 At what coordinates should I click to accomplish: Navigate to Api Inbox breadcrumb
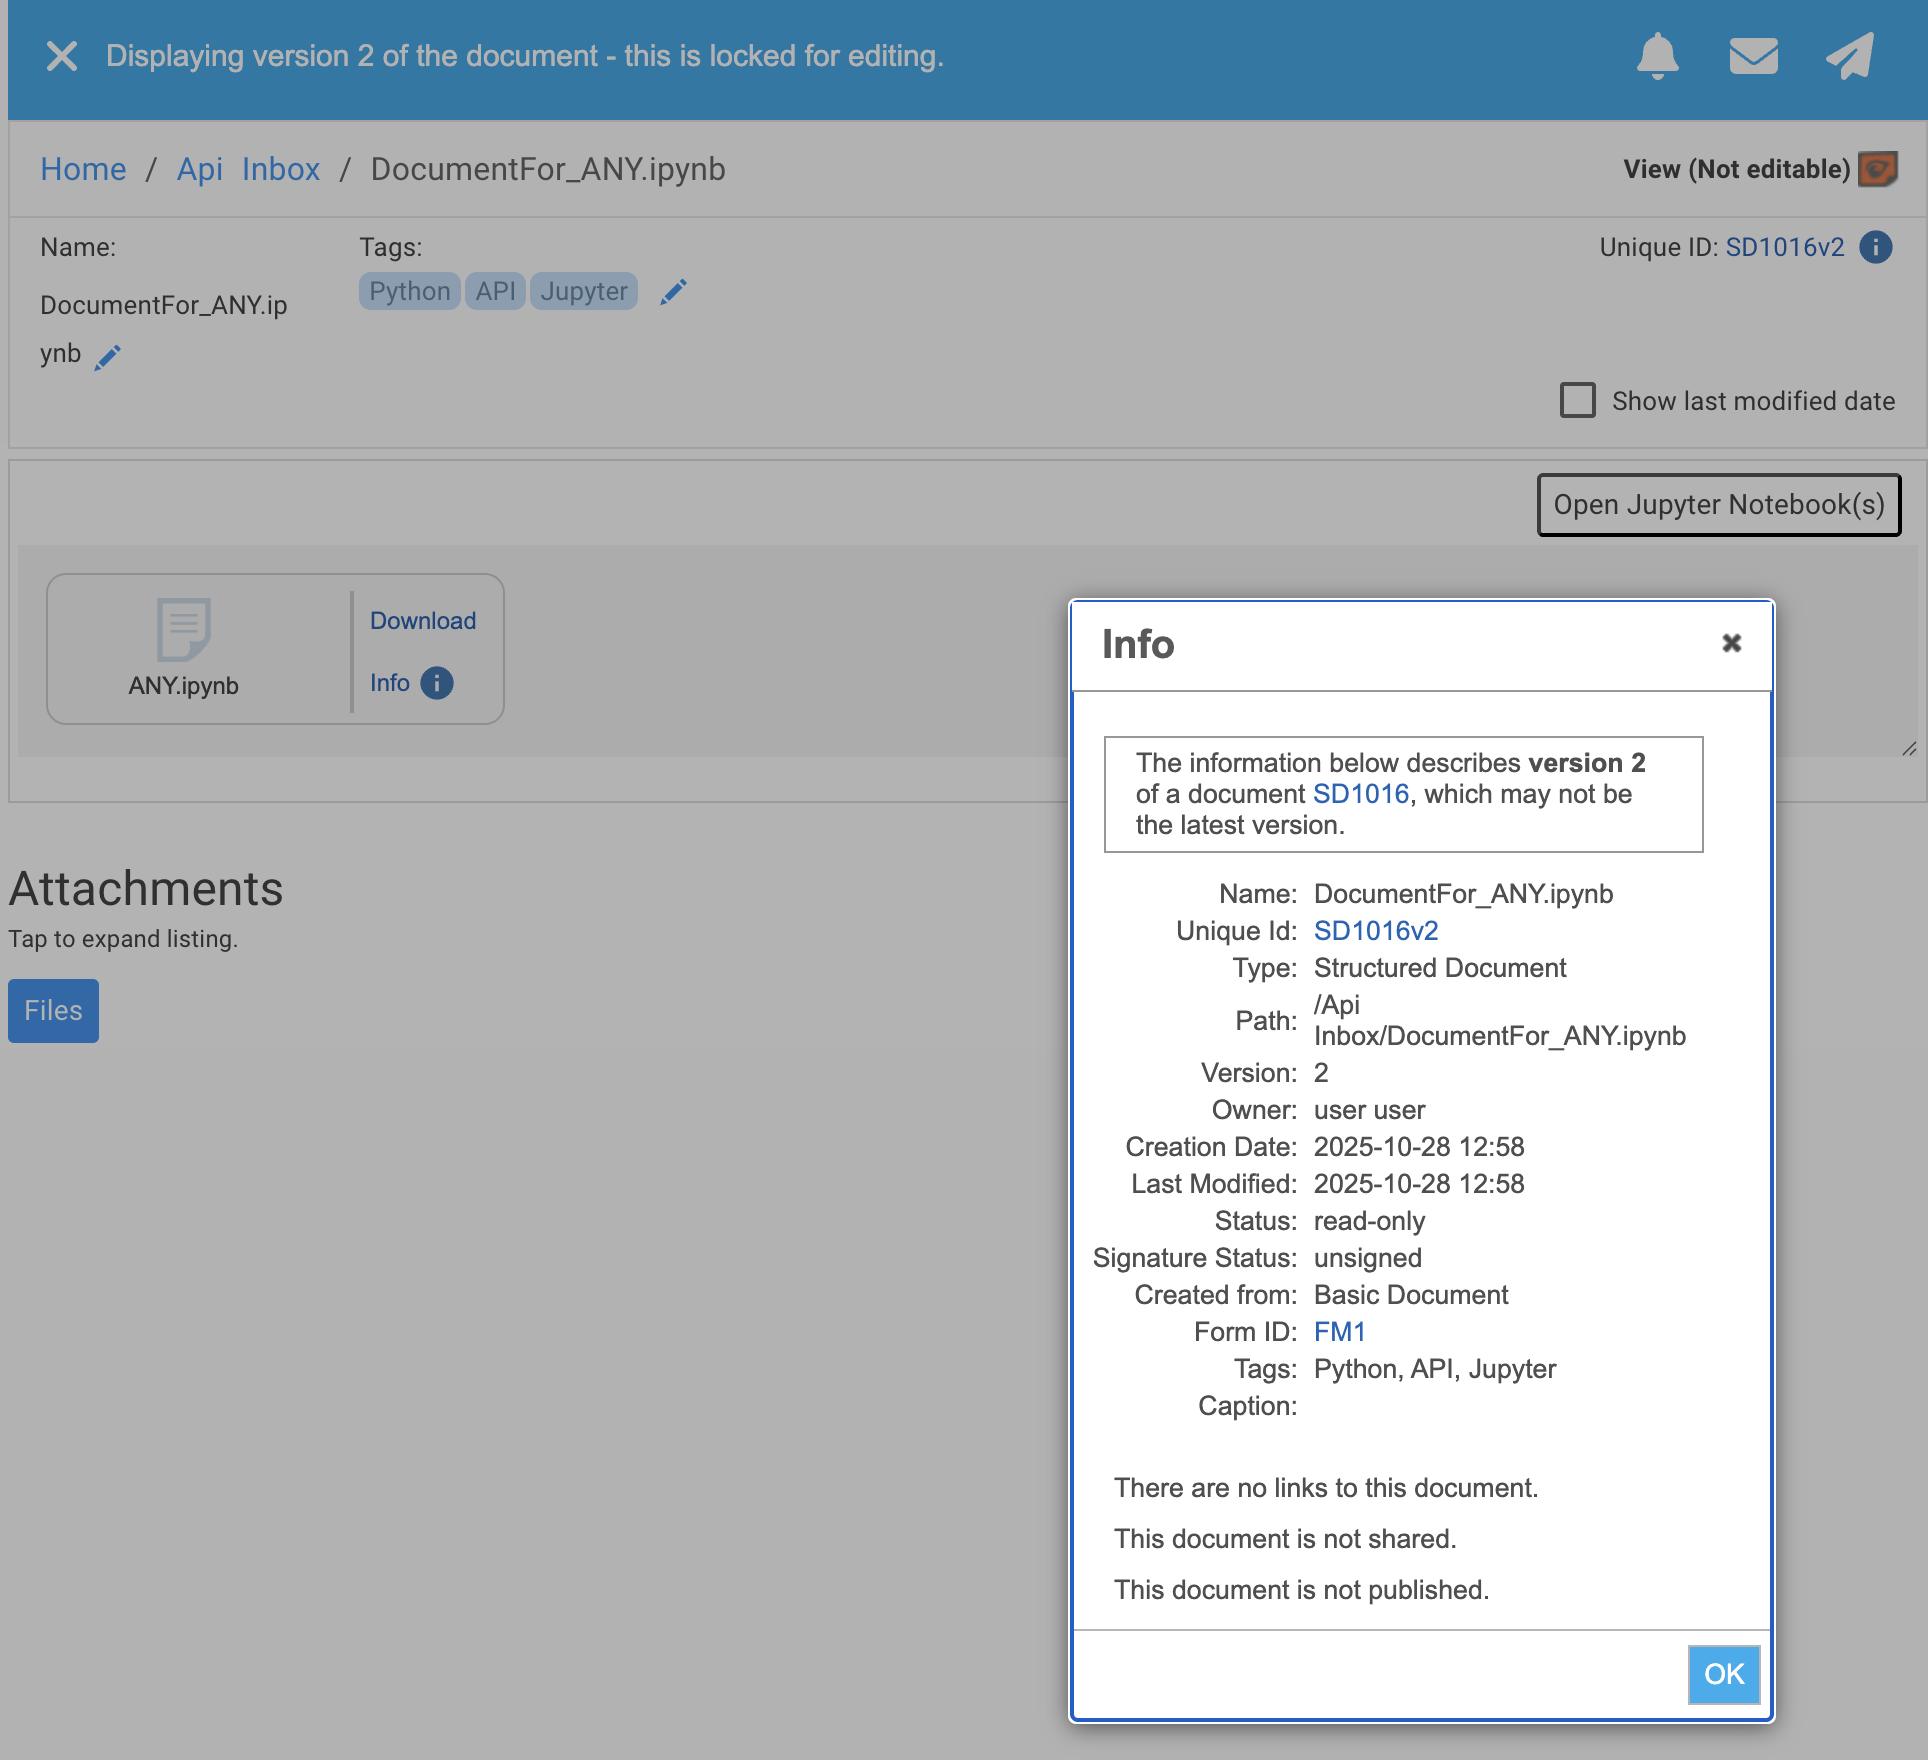pyautogui.click(x=248, y=169)
